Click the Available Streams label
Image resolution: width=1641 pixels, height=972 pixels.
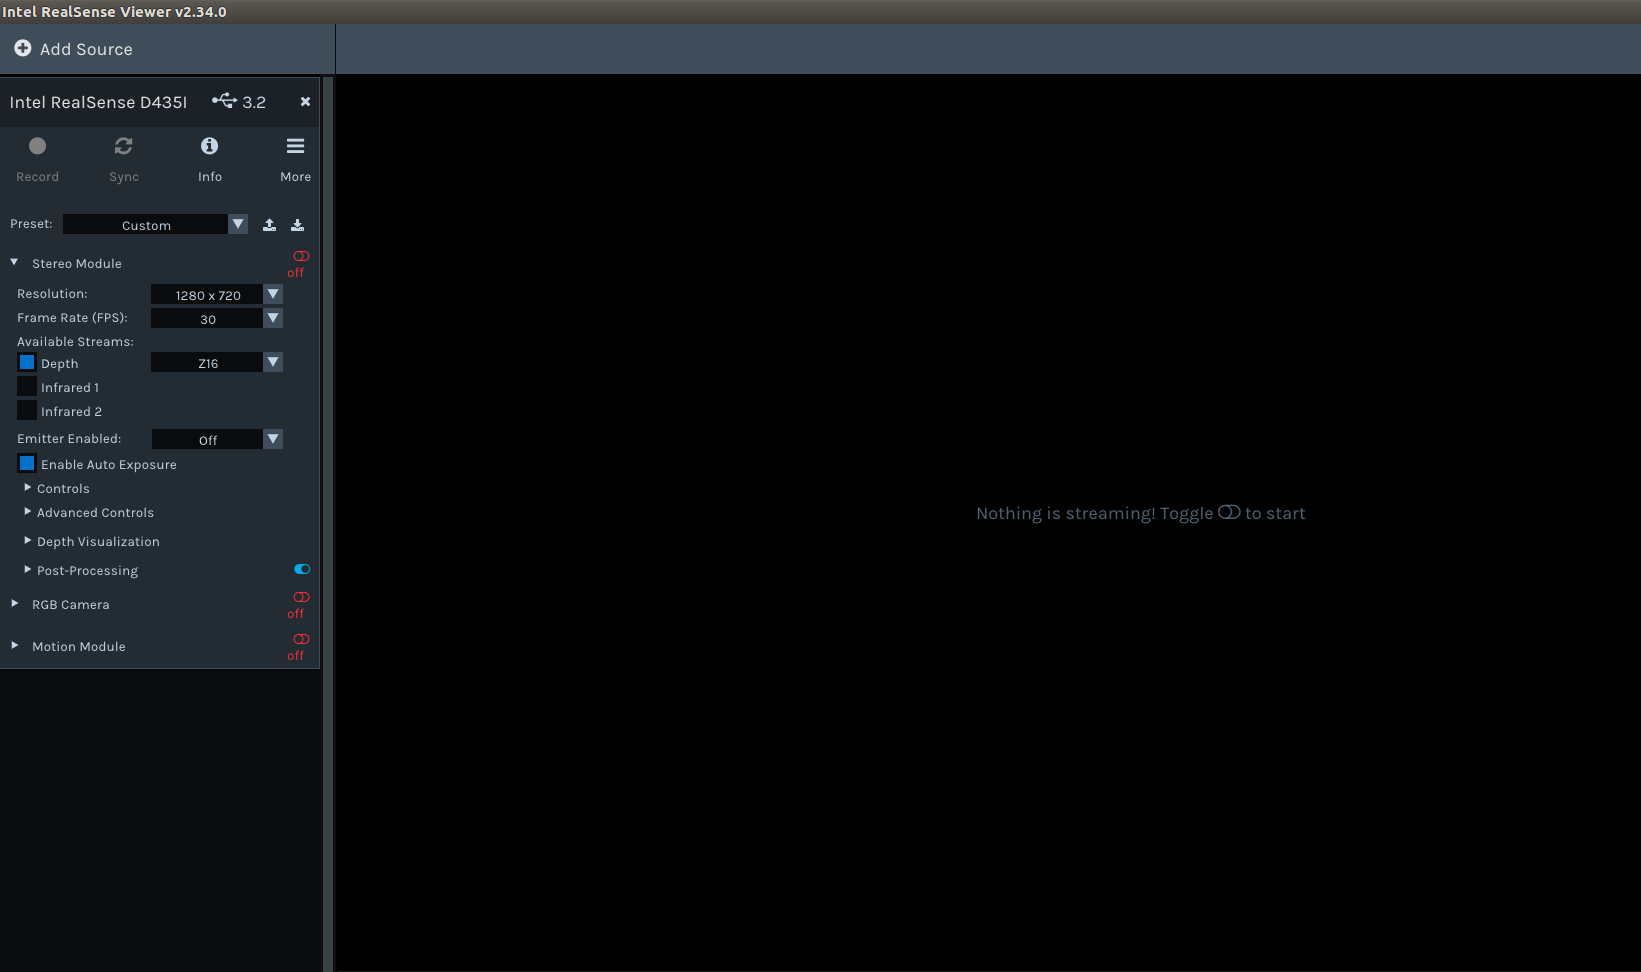pos(75,341)
